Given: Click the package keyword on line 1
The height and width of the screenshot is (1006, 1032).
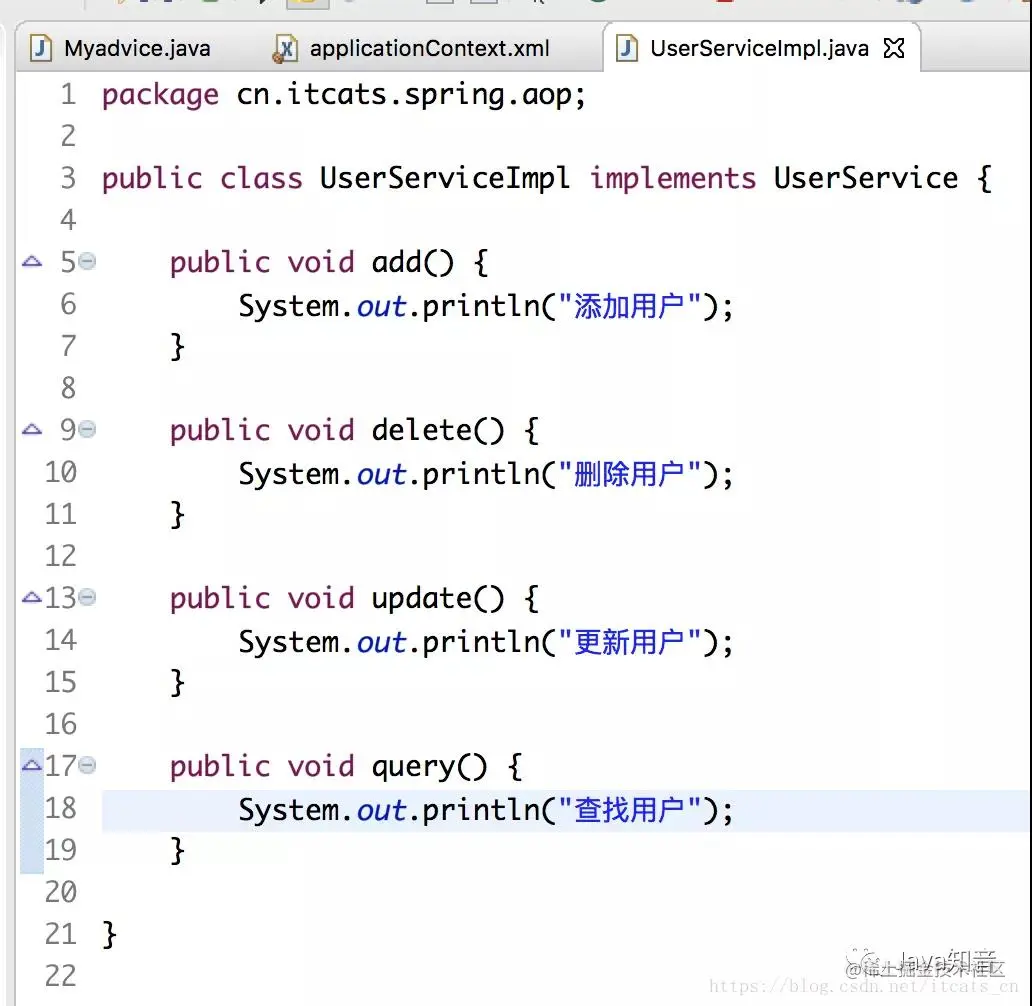Looking at the screenshot, I should [x=160, y=96].
